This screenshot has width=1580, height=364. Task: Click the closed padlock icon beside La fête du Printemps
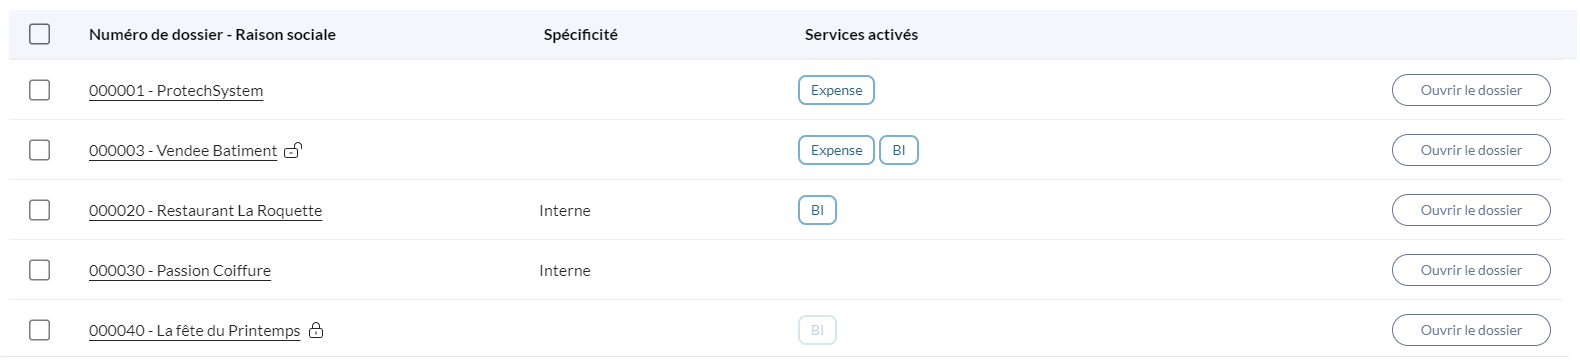click(316, 330)
